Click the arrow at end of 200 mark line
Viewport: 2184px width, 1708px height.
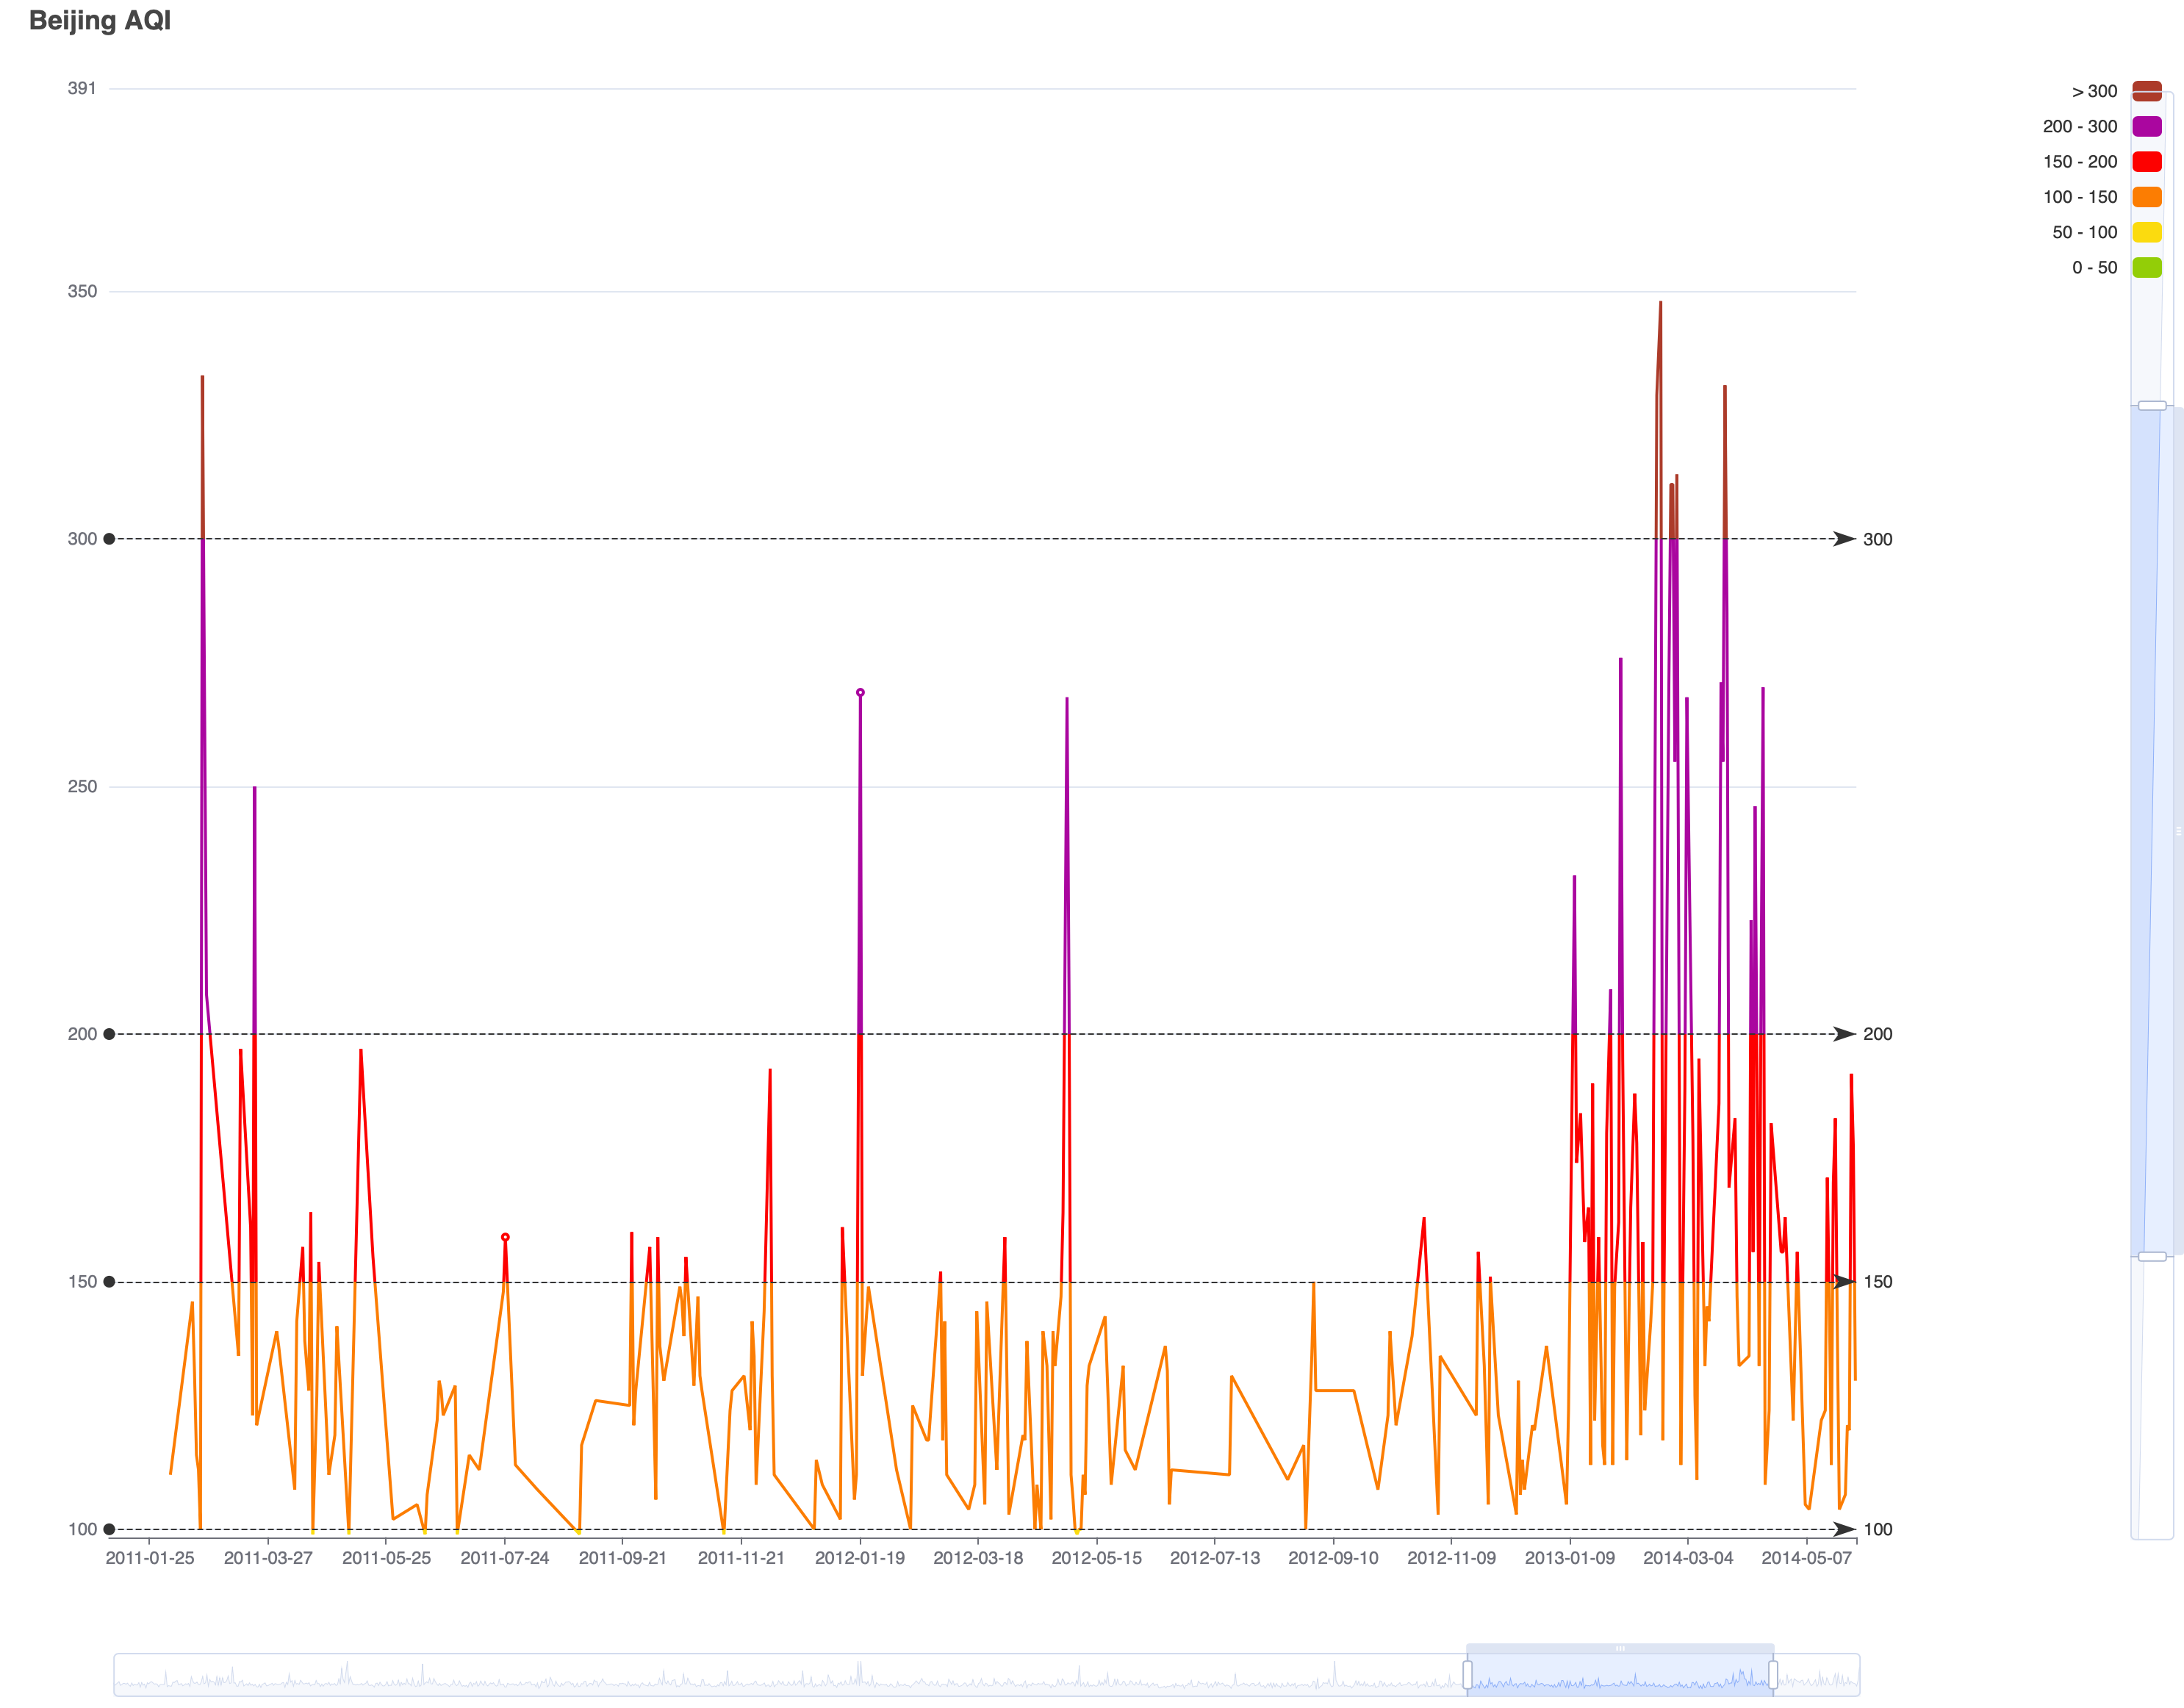coord(1844,1034)
